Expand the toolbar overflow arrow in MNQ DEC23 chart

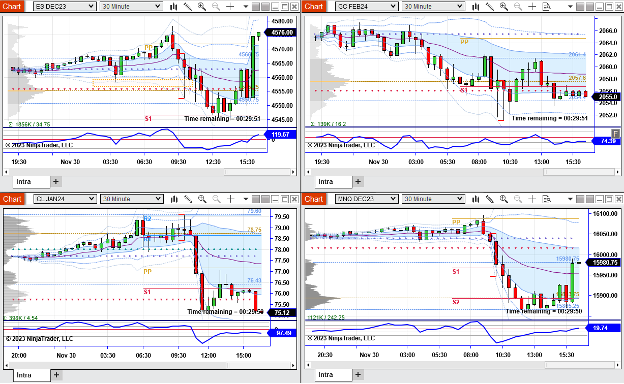click(570, 199)
